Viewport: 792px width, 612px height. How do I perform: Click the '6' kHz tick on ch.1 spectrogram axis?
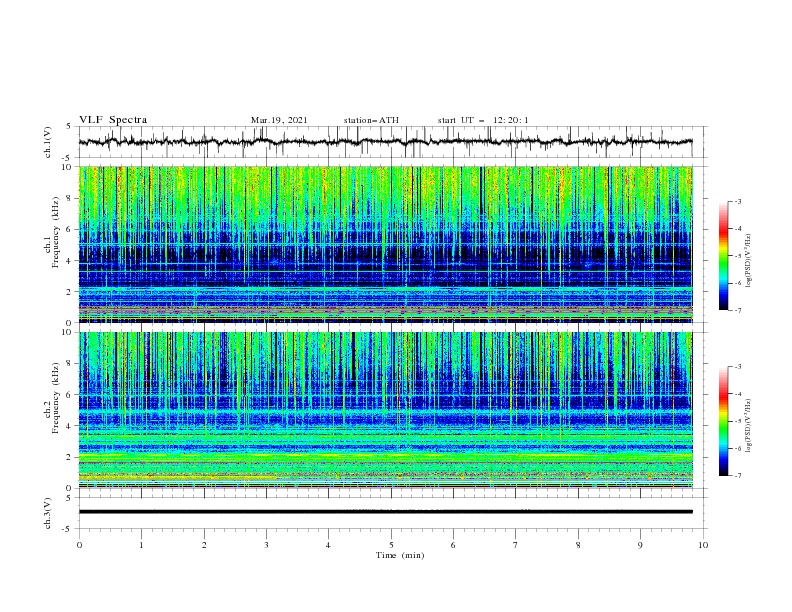pyautogui.click(x=71, y=229)
